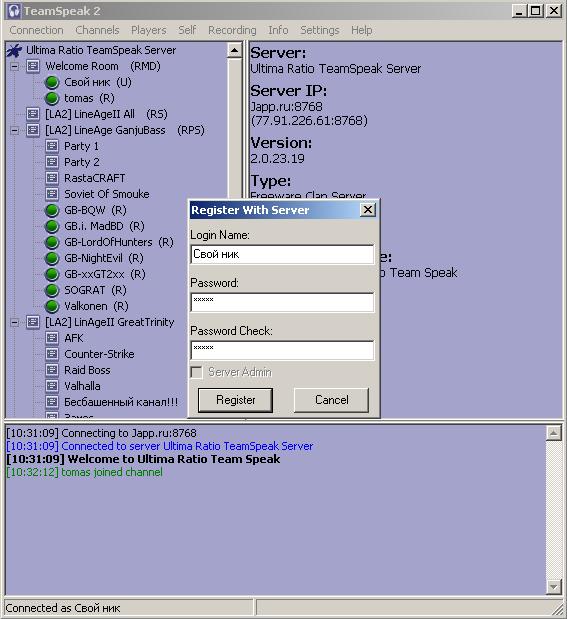Select the Raid Boss channel name
The height and width of the screenshot is (619, 567).
pyautogui.click(x=87, y=370)
